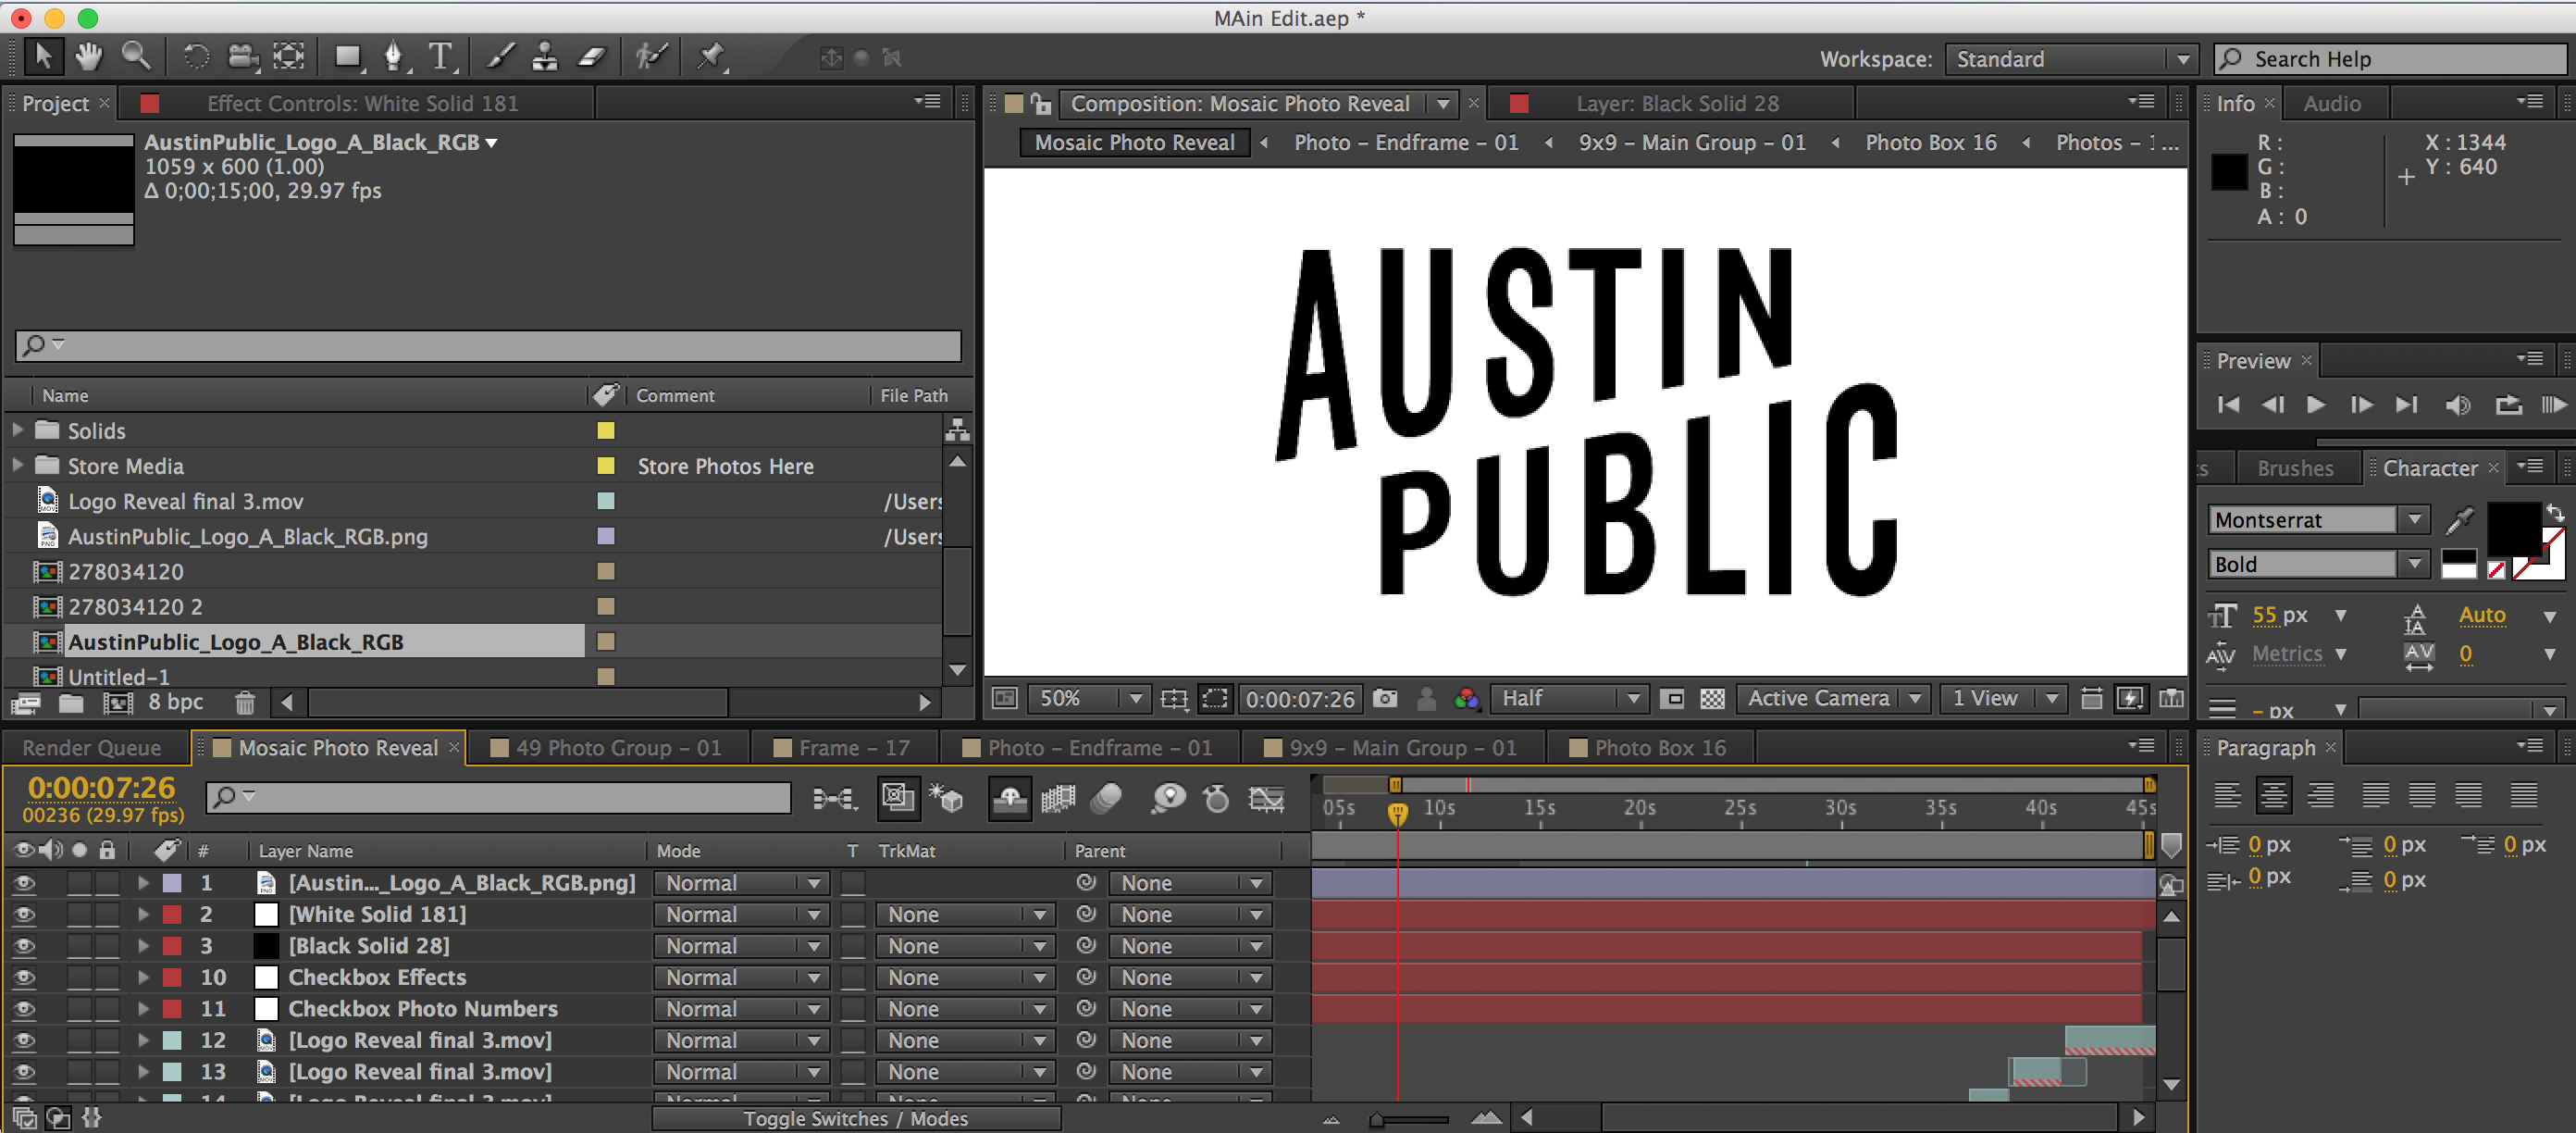Click the current time 0:00:07:26 in viewer
Viewport: 2576px width, 1133px height.
click(1299, 699)
